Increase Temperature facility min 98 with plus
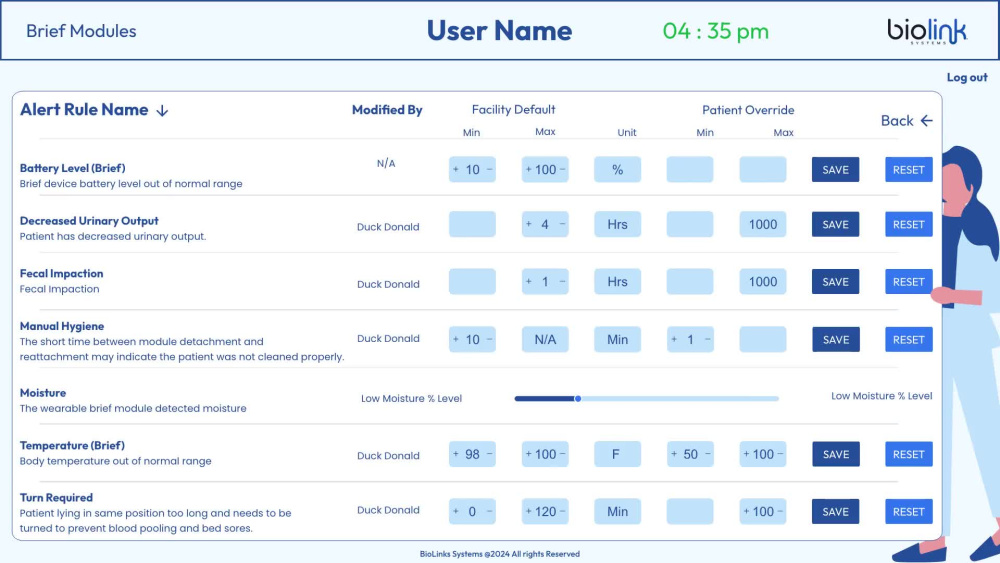This screenshot has height=563, width=1000. coord(455,454)
